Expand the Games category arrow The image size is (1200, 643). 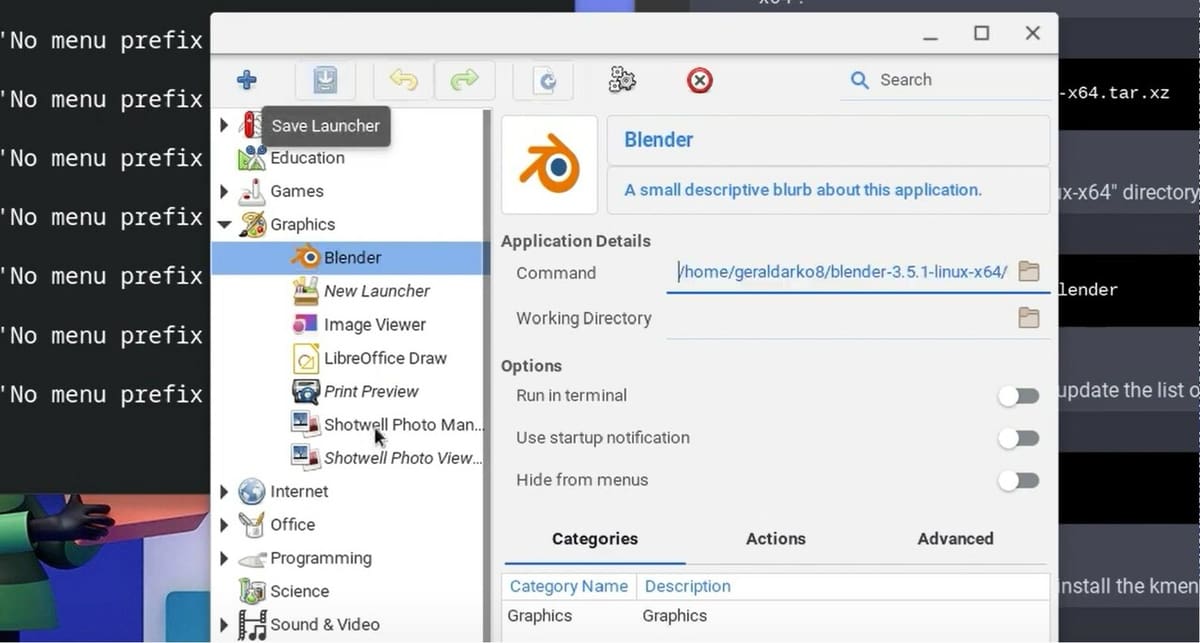pos(224,191)
